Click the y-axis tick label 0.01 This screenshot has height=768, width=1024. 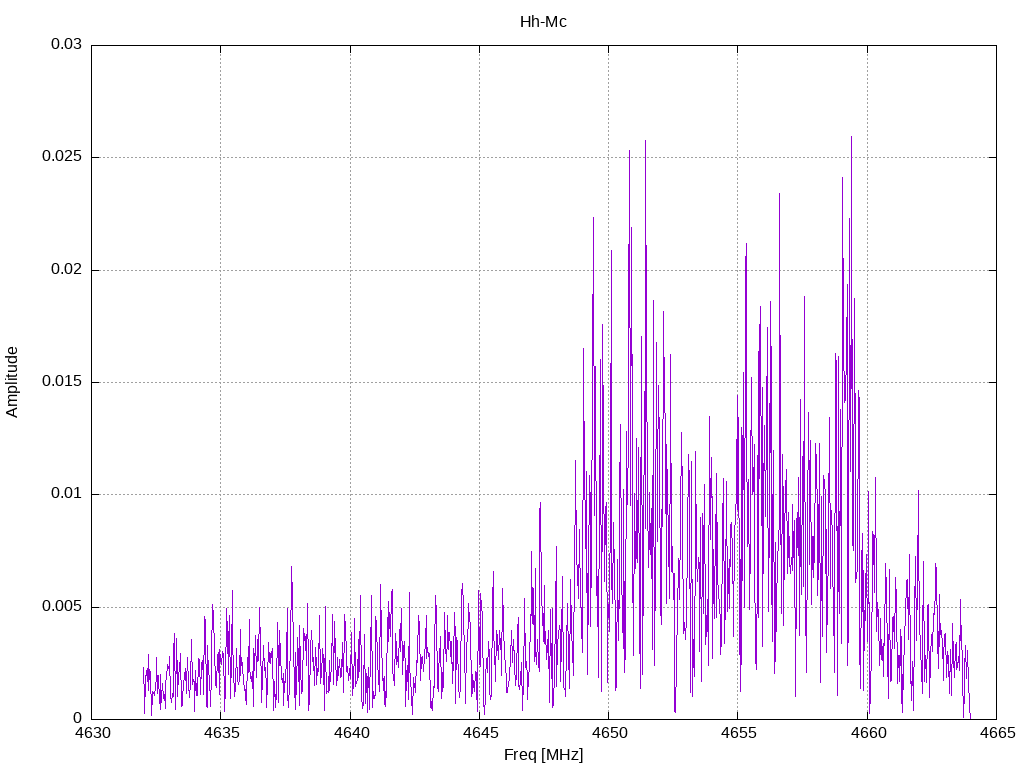(x=67, y=494)
